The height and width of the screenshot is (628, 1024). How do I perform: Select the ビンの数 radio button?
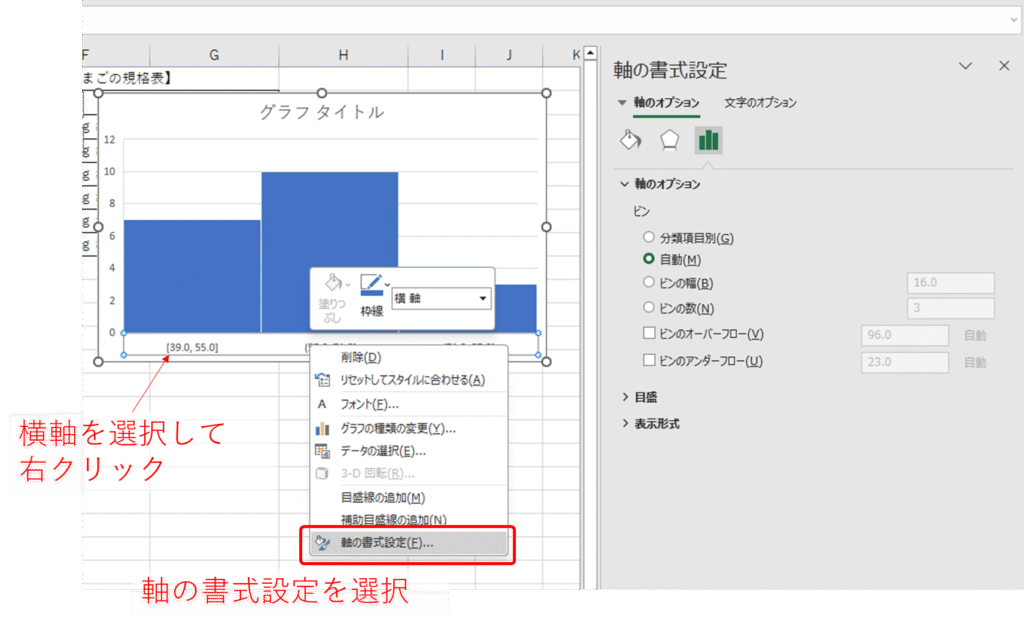click(x=649, y=308)
